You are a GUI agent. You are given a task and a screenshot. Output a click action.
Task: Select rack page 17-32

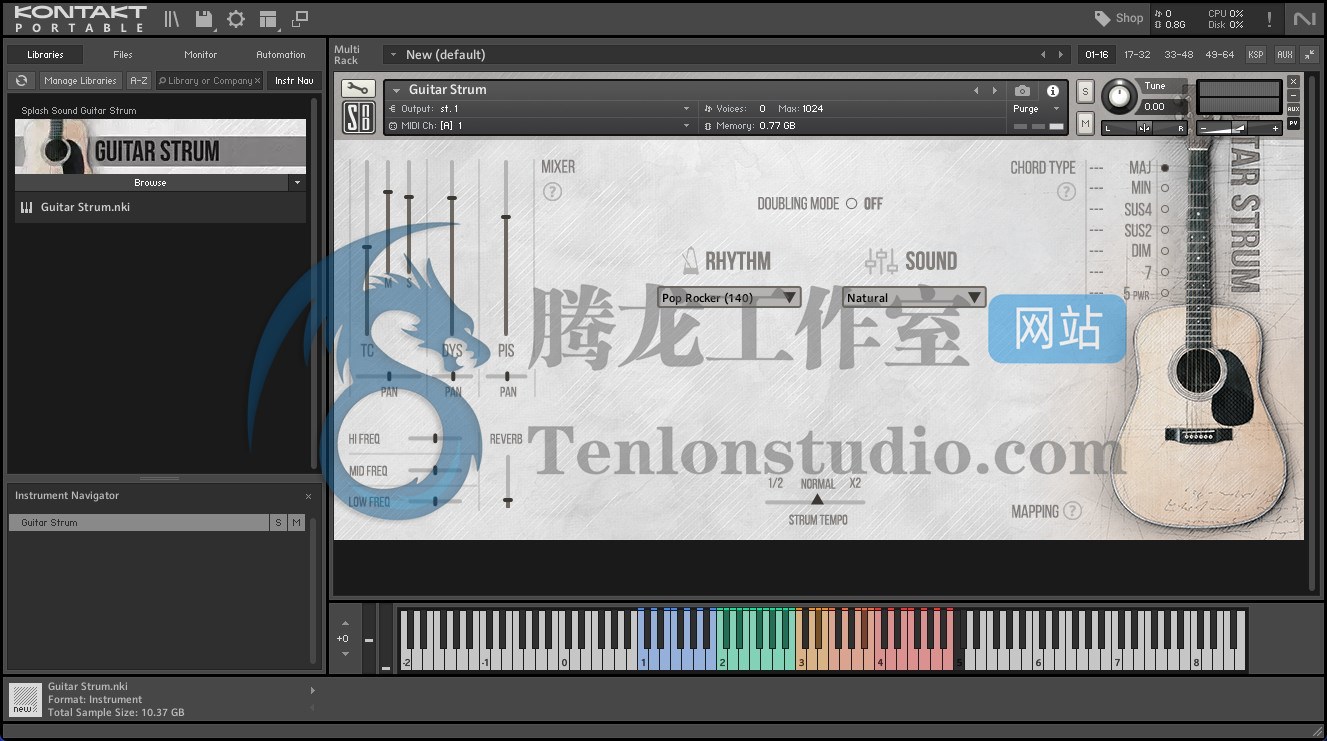click(x=1137, y=55)
